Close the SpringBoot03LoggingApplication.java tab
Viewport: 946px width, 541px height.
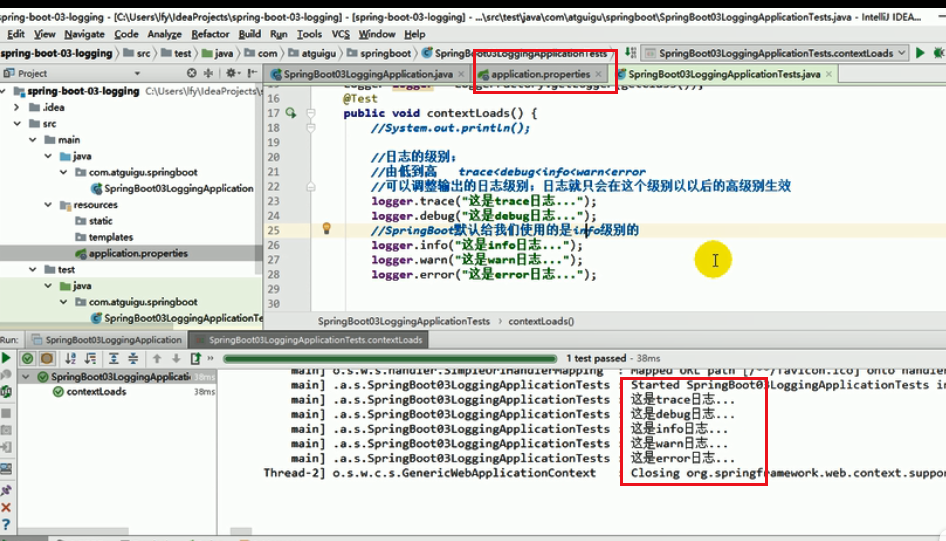(x=462, y=74)
